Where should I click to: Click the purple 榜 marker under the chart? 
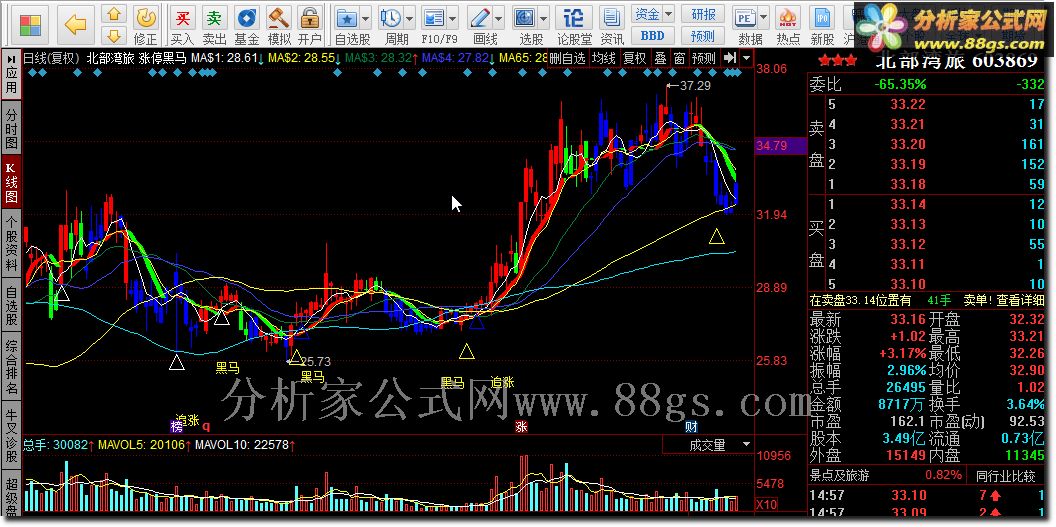pyautogui.click(x=177, y=426)
